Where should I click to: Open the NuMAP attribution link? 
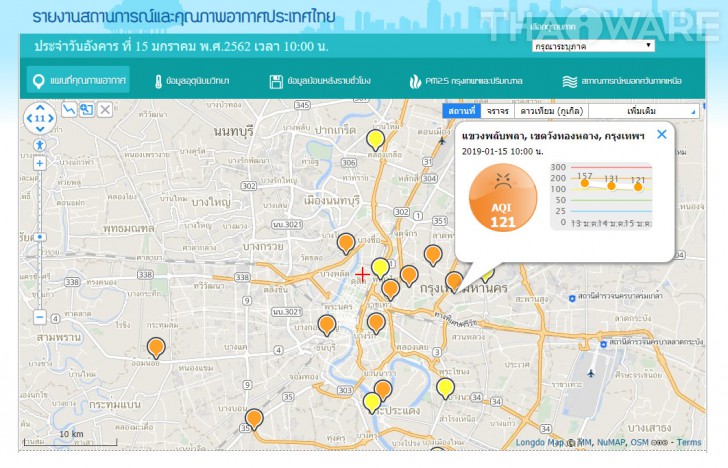point(611,442)
